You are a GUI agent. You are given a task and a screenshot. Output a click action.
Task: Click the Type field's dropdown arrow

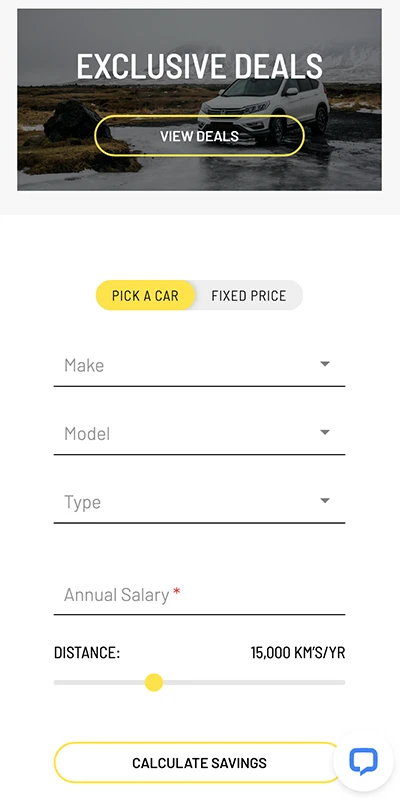[325, 501]
